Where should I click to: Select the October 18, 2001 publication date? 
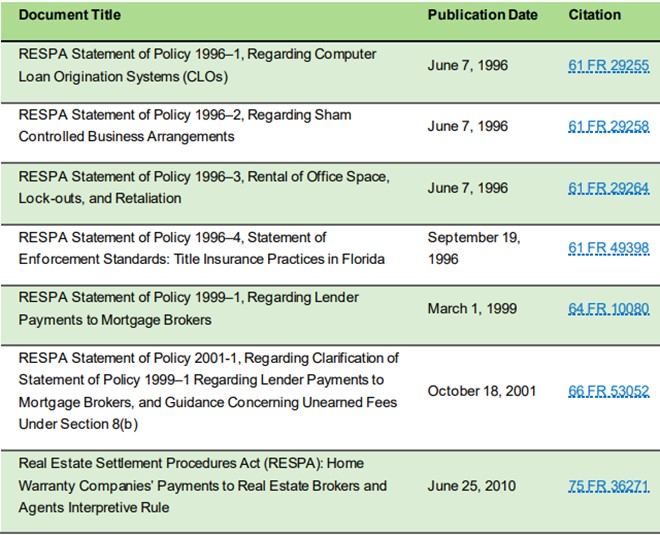[x=481, y=391]
